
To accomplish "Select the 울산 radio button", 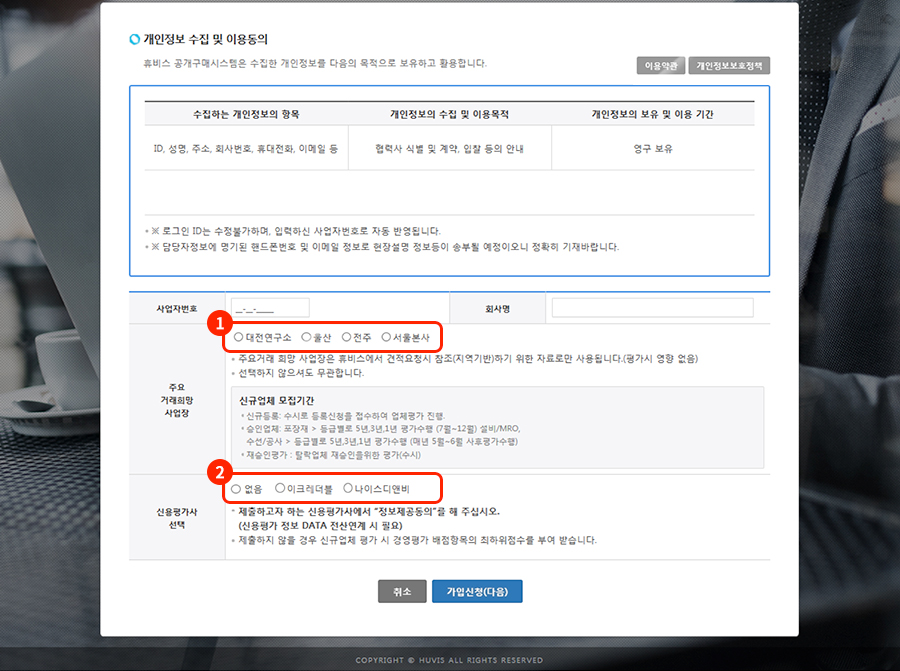I will [306, 337].
